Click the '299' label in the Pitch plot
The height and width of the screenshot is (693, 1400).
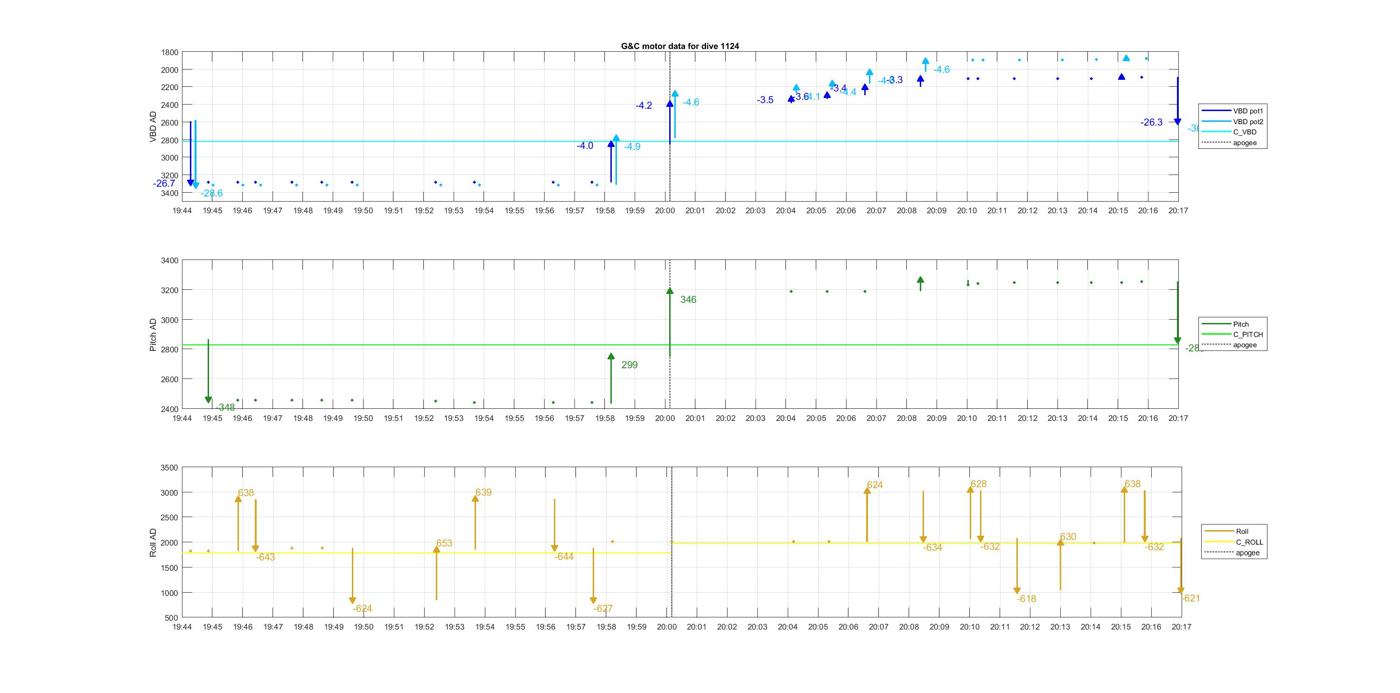[629, 365]
